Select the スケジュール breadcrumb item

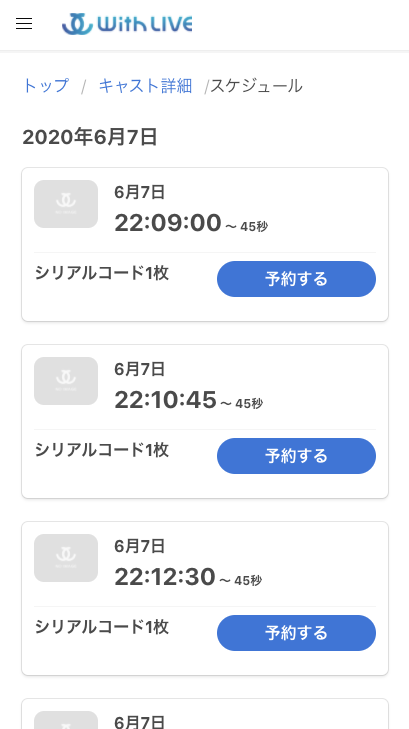coord(256,86)
